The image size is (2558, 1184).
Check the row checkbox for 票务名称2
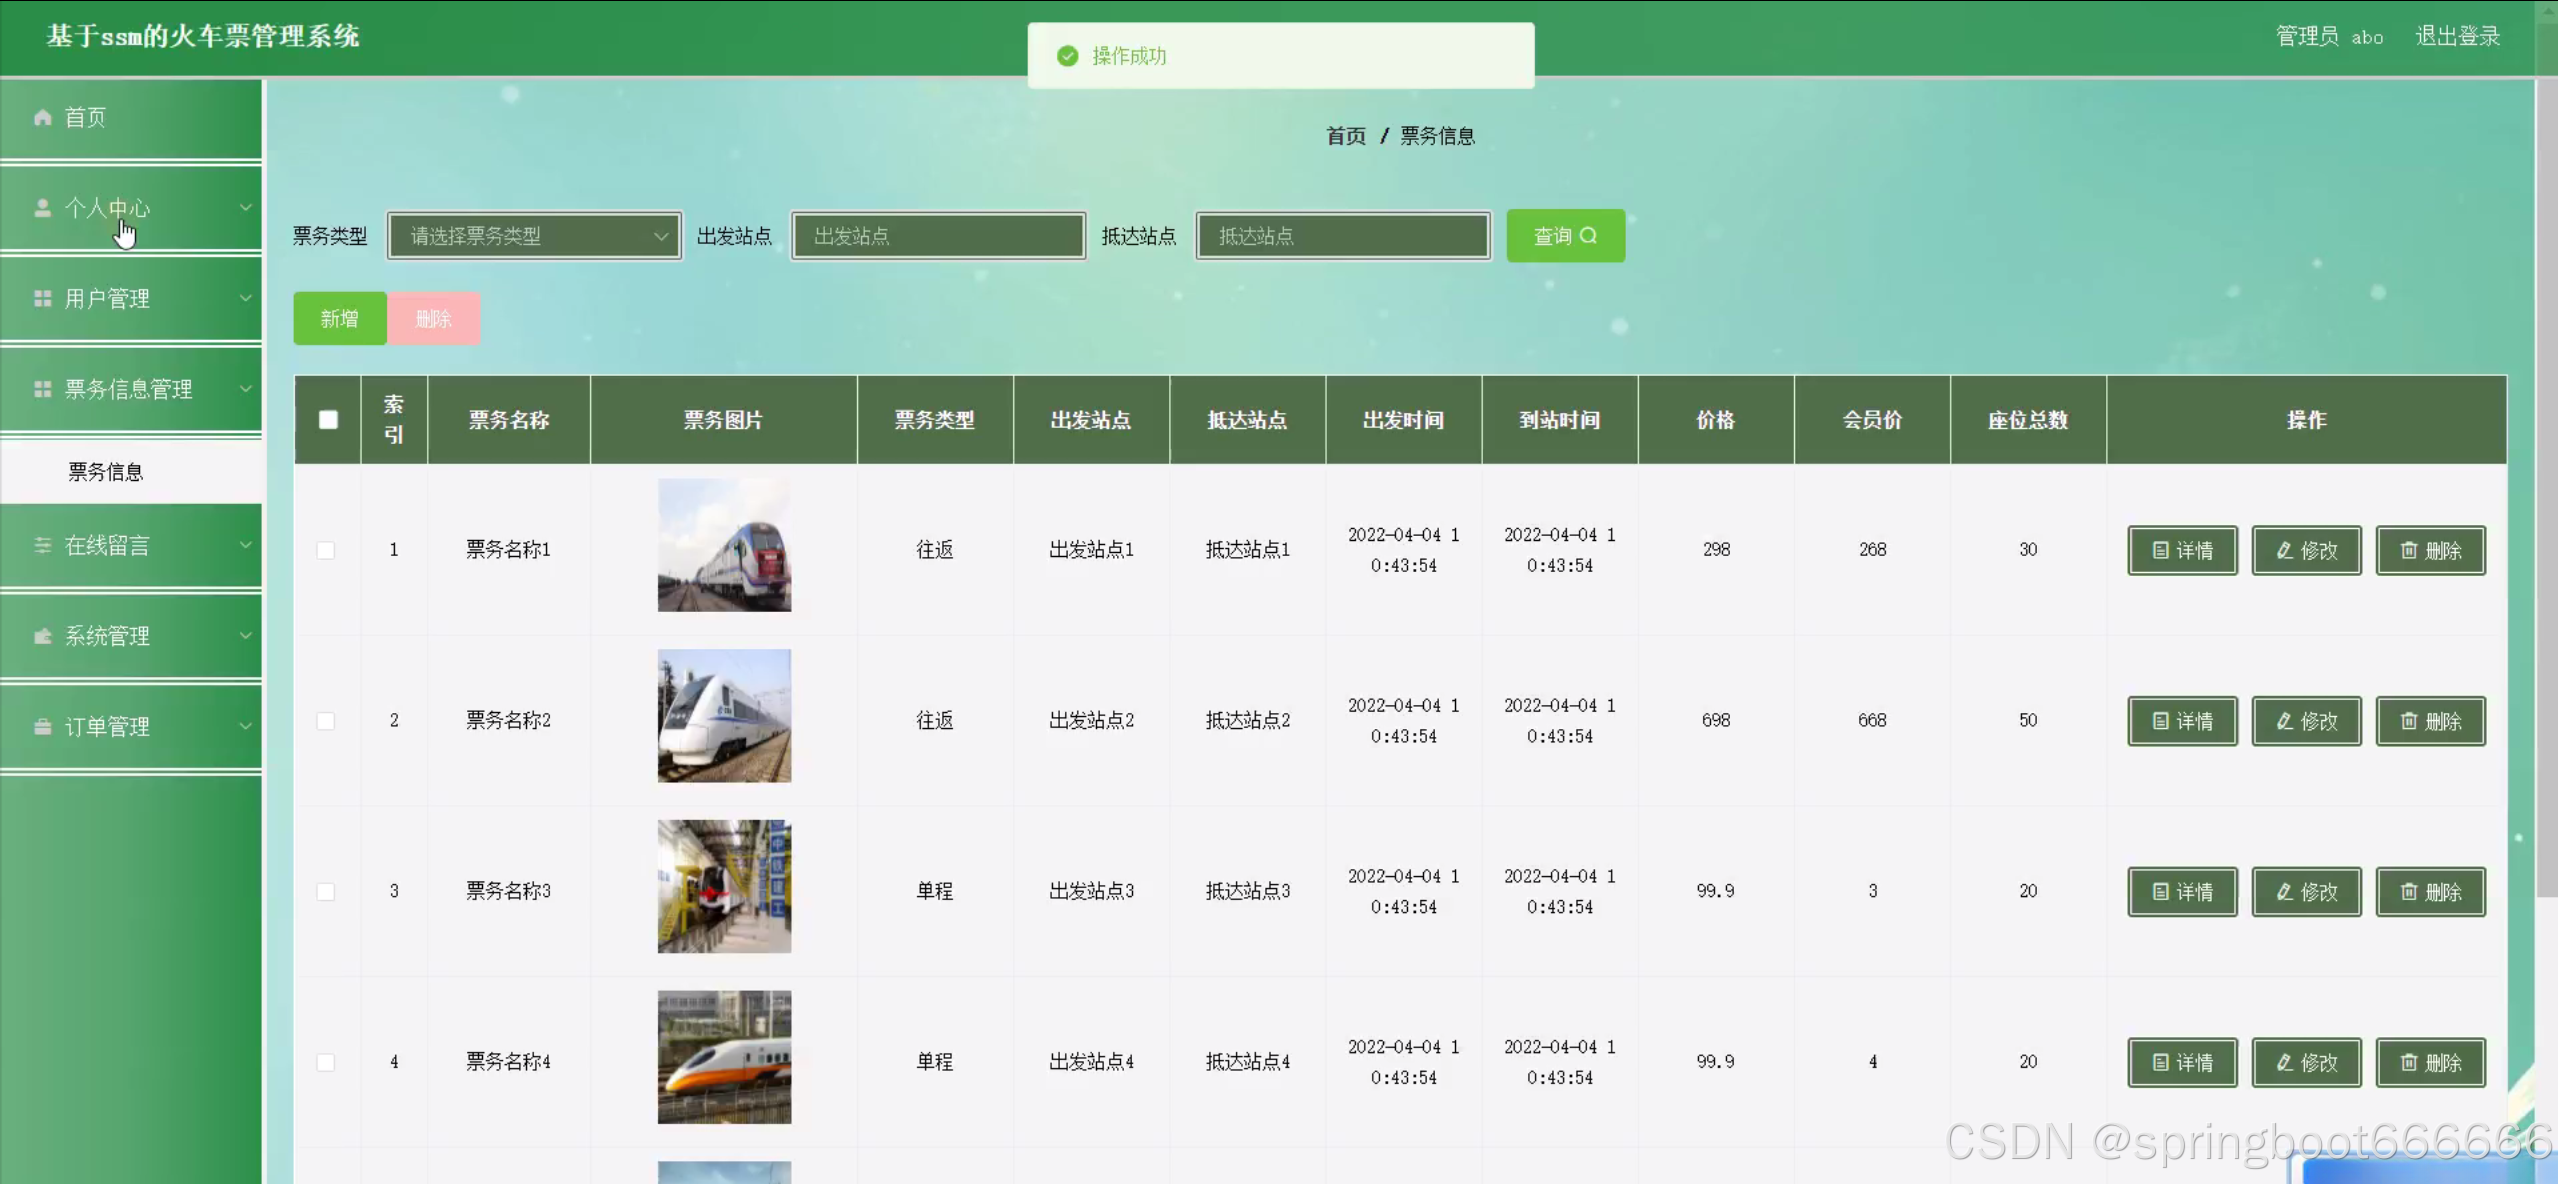(x=326, y=721)
